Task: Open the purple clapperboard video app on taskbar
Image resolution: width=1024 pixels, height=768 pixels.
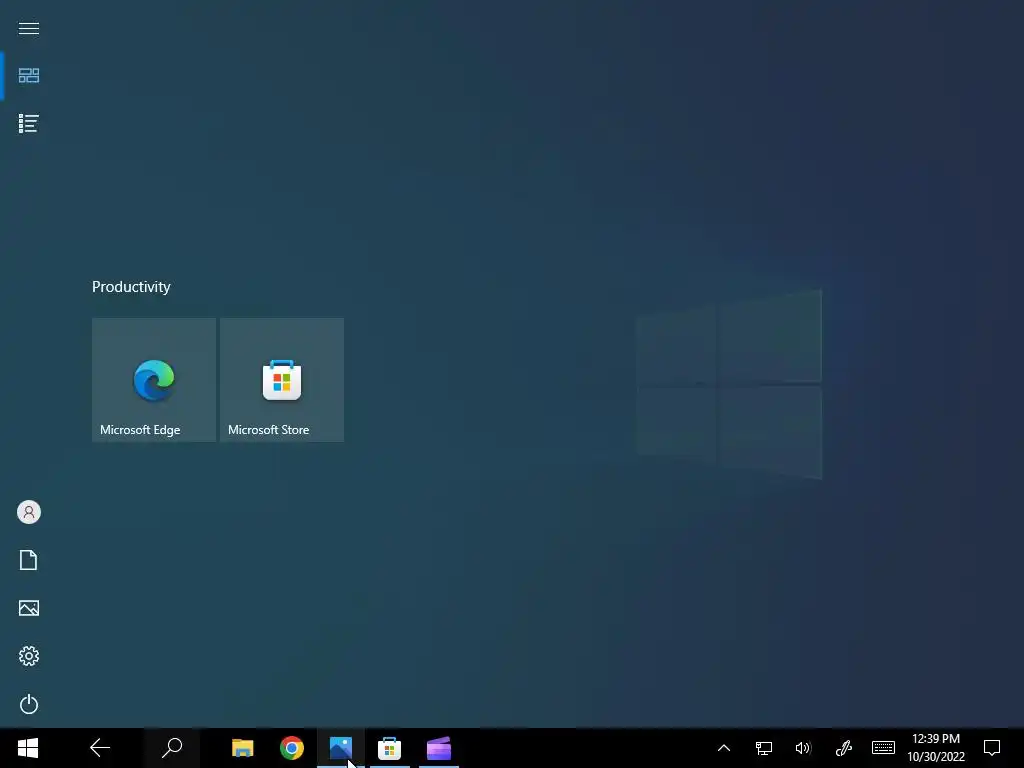Action: point(439,748)
